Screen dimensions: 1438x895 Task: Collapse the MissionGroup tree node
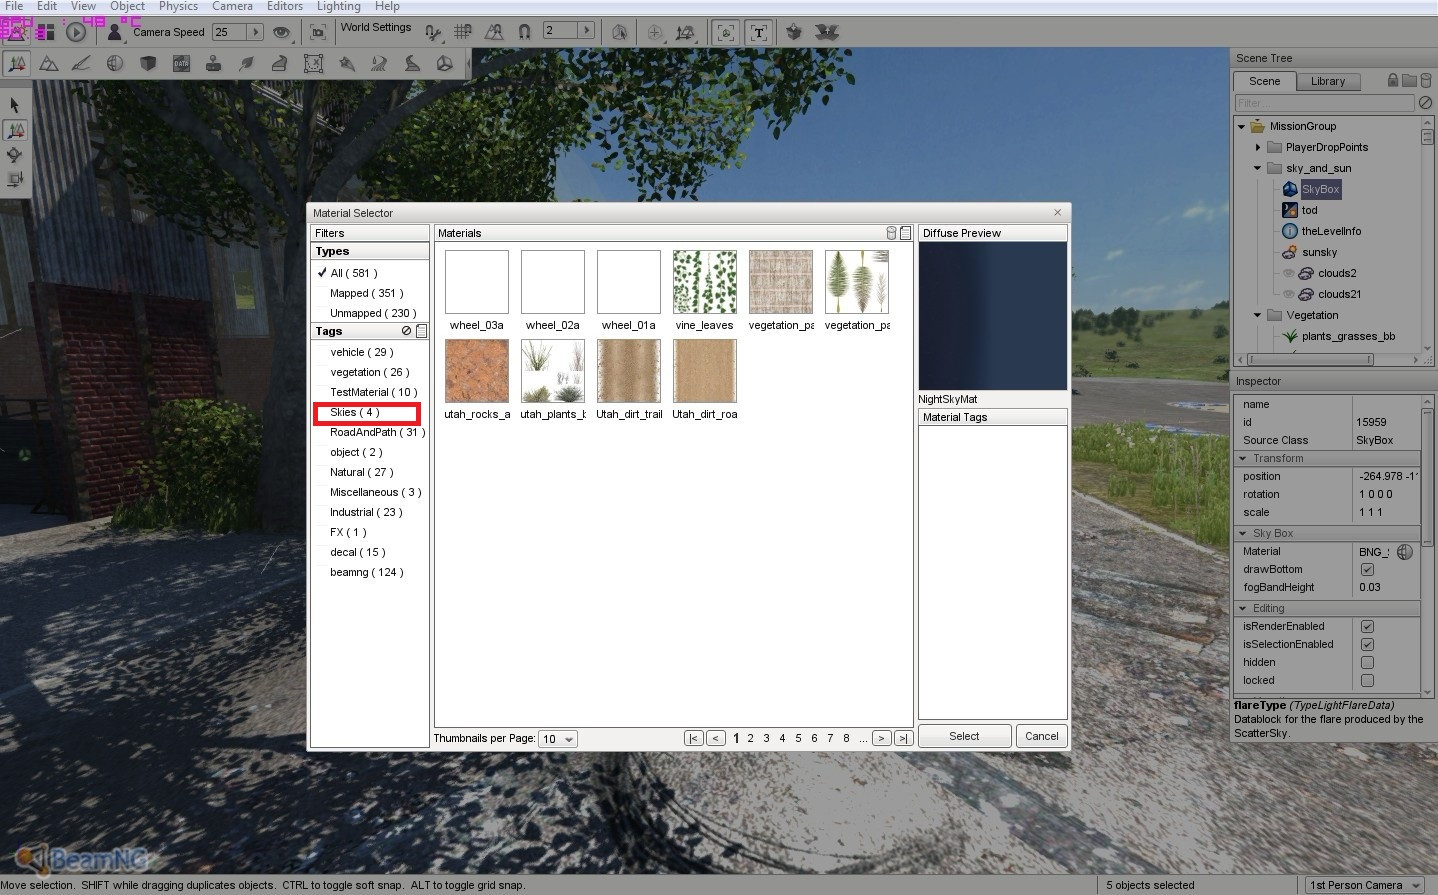(x=1241, y=127)
